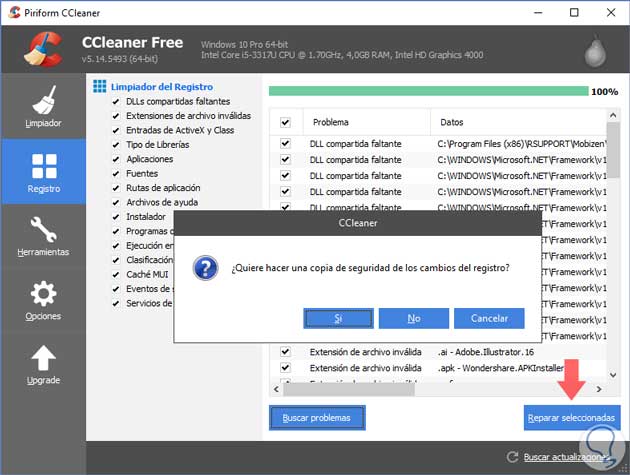630x475 pixels.
Task: Select the .apk Wondershare.APKInstaller entry
Action: [x=501, y=368]
